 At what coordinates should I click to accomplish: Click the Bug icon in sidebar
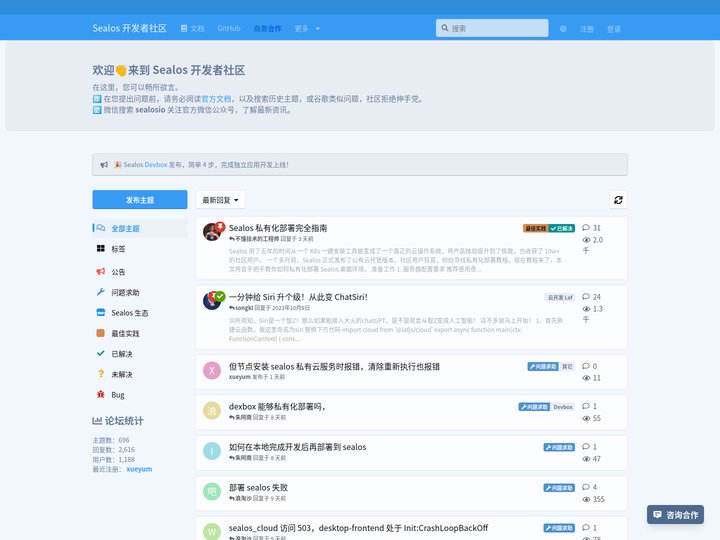coord(101,394)
